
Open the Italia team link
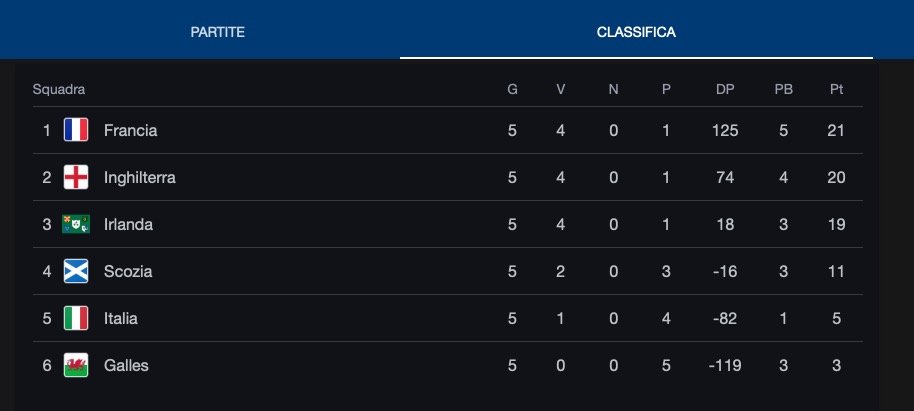click(x=121, y=318)
